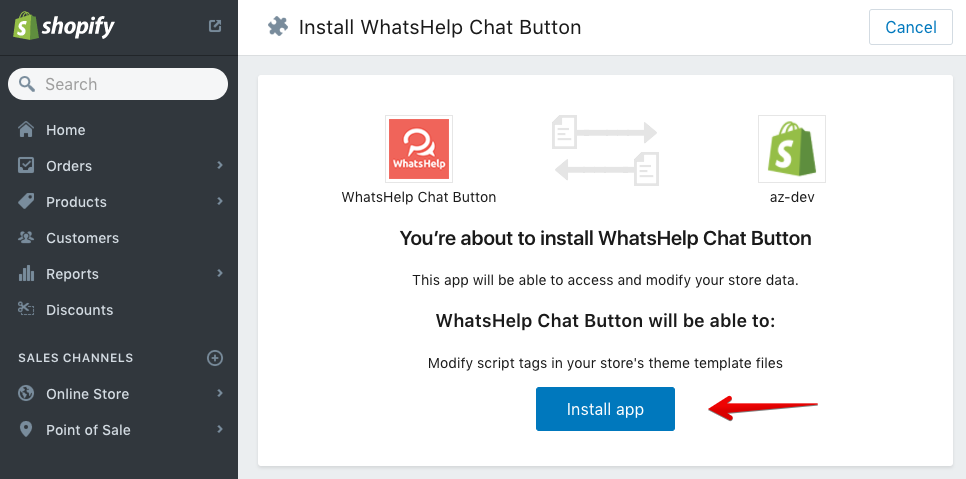Expand the Reports submenu chevron
The height and width of the screenshot is (479, 966).
(x=220, y=273)
